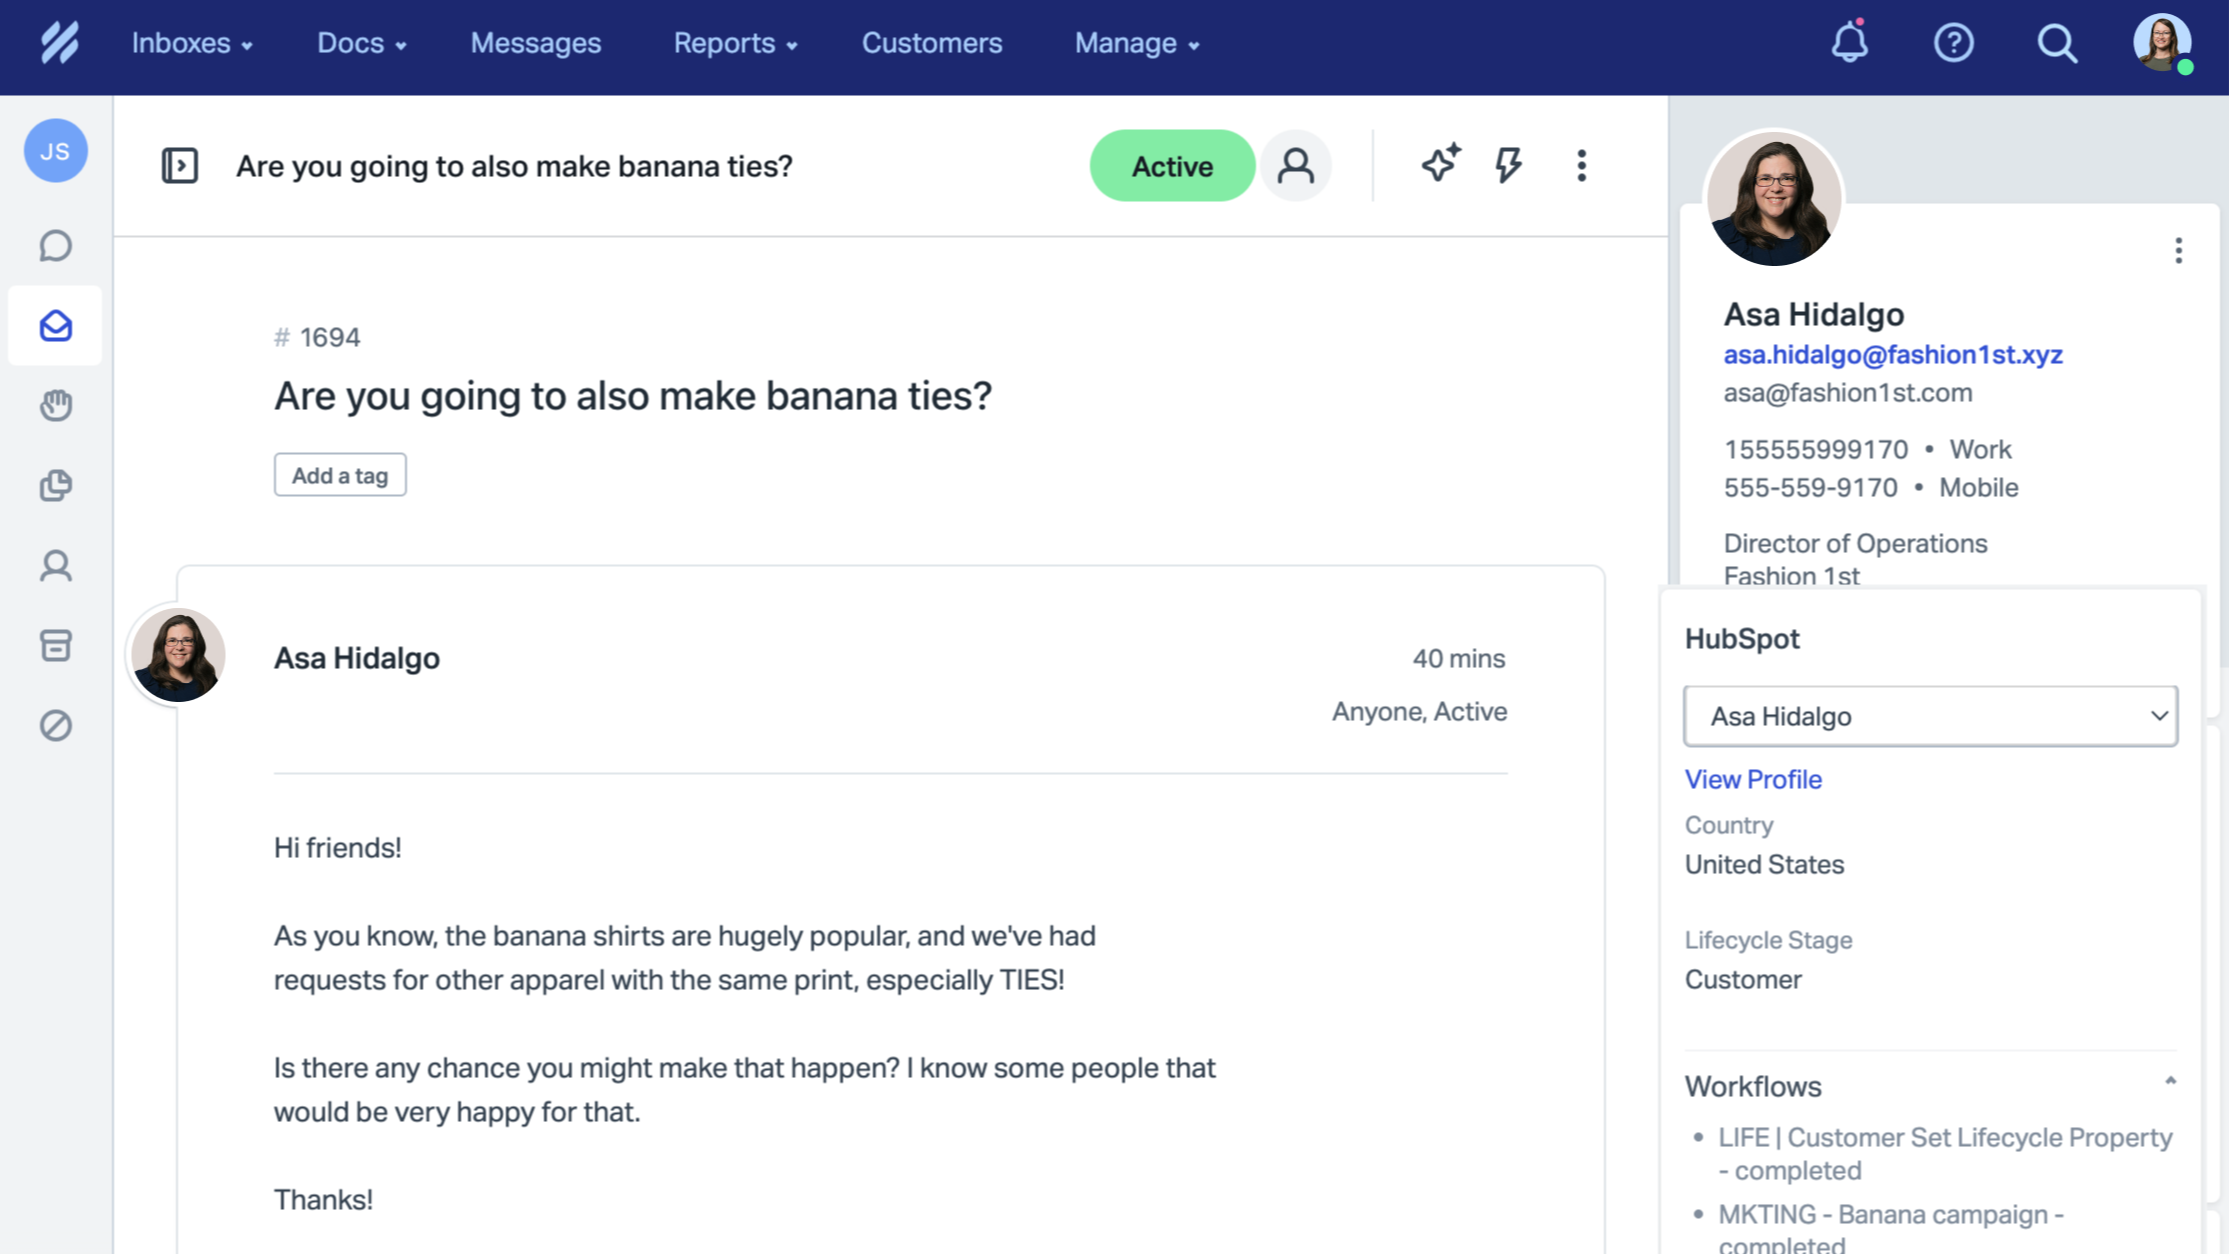The height and width of the screenshot is (1254, 2229).
Task: Click the help question mark icon
Action: coord(1953,43)
